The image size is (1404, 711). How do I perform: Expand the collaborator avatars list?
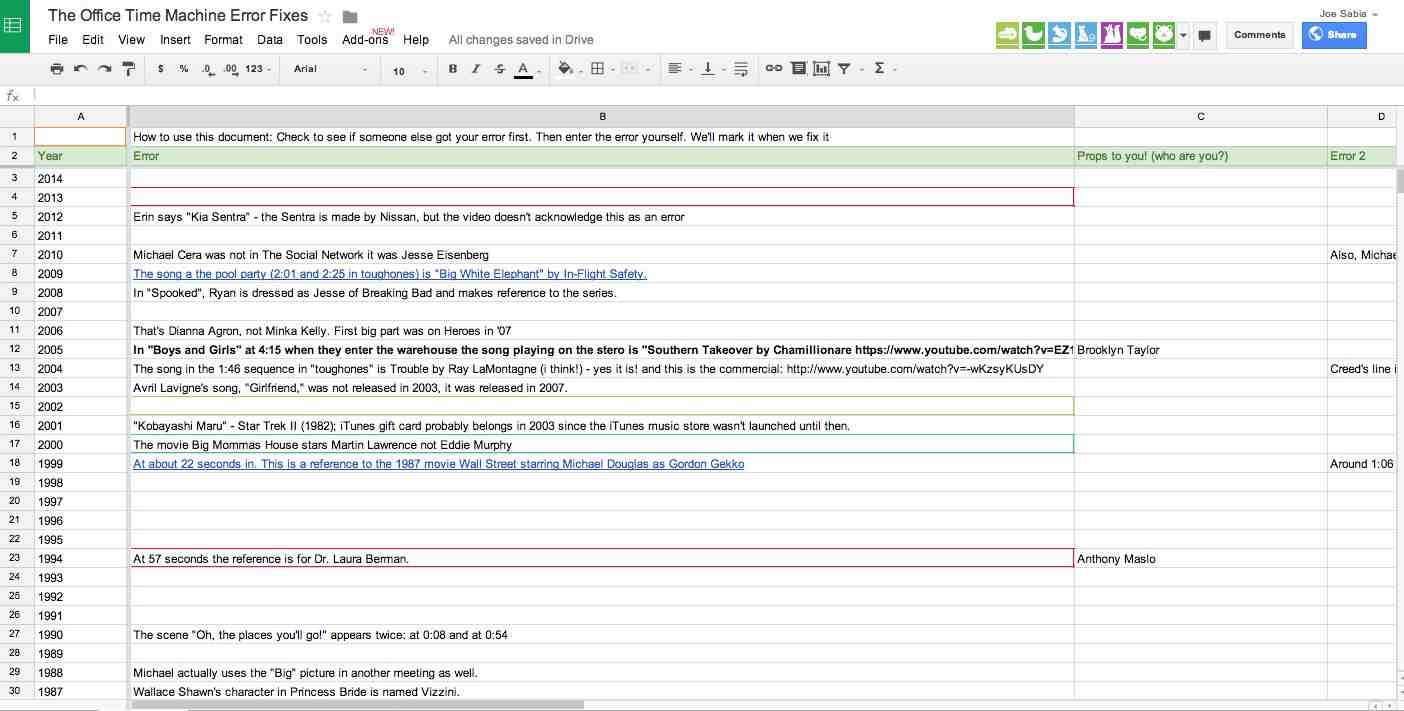click(x=1183, y=35)
